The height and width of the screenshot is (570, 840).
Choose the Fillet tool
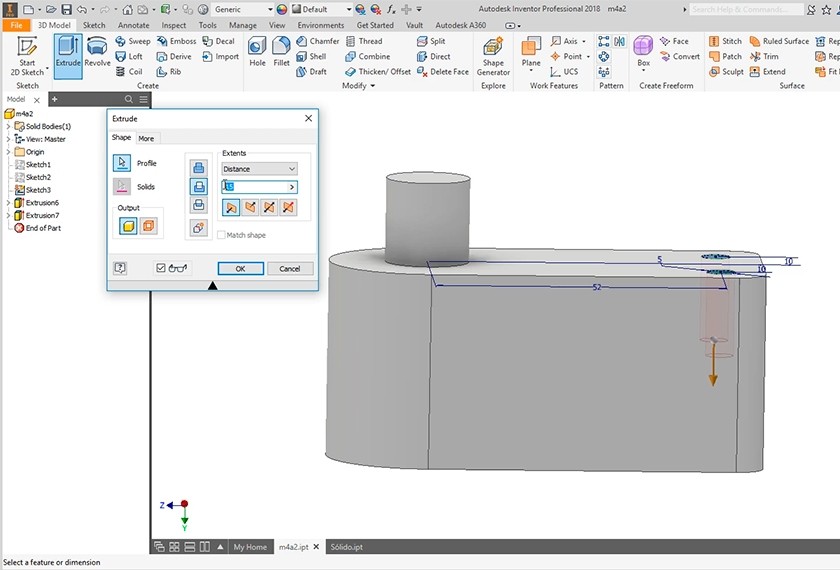click(282, 52)
